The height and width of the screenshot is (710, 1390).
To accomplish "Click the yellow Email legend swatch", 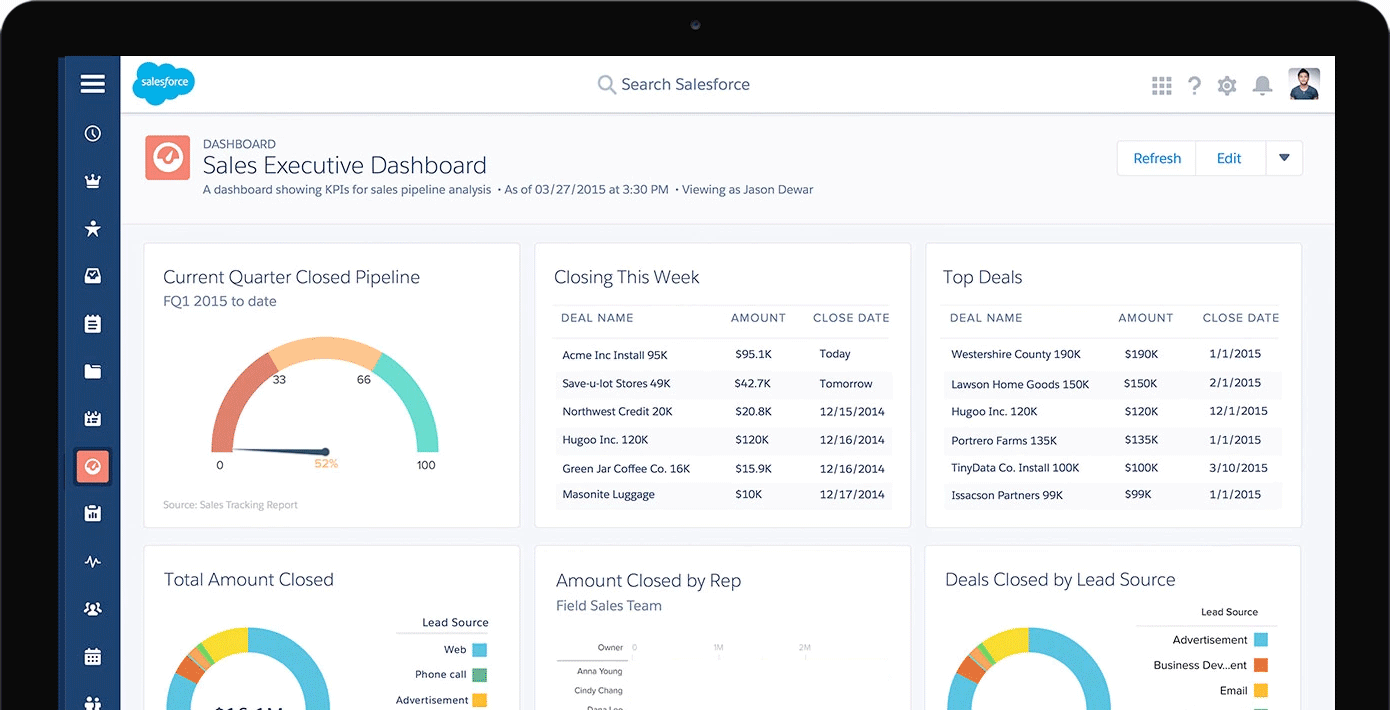I will pyautogui.click(x=1261, y=690).
